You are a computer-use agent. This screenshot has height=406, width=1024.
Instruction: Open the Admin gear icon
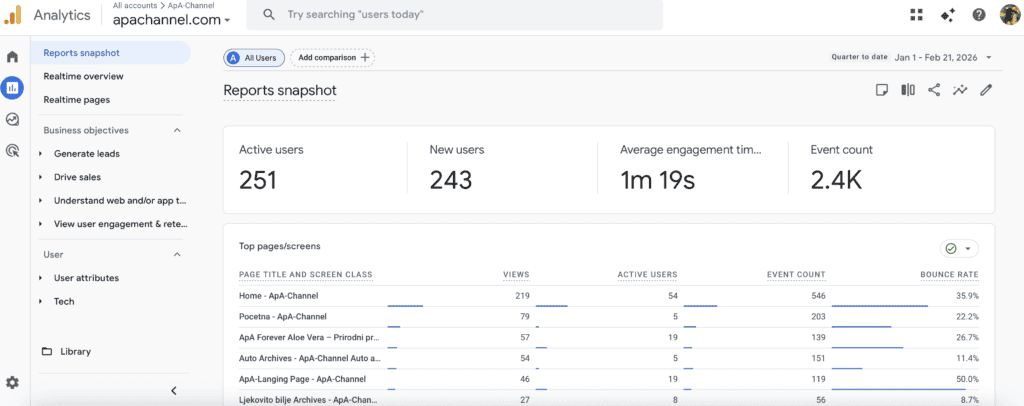tap(12, 383)
